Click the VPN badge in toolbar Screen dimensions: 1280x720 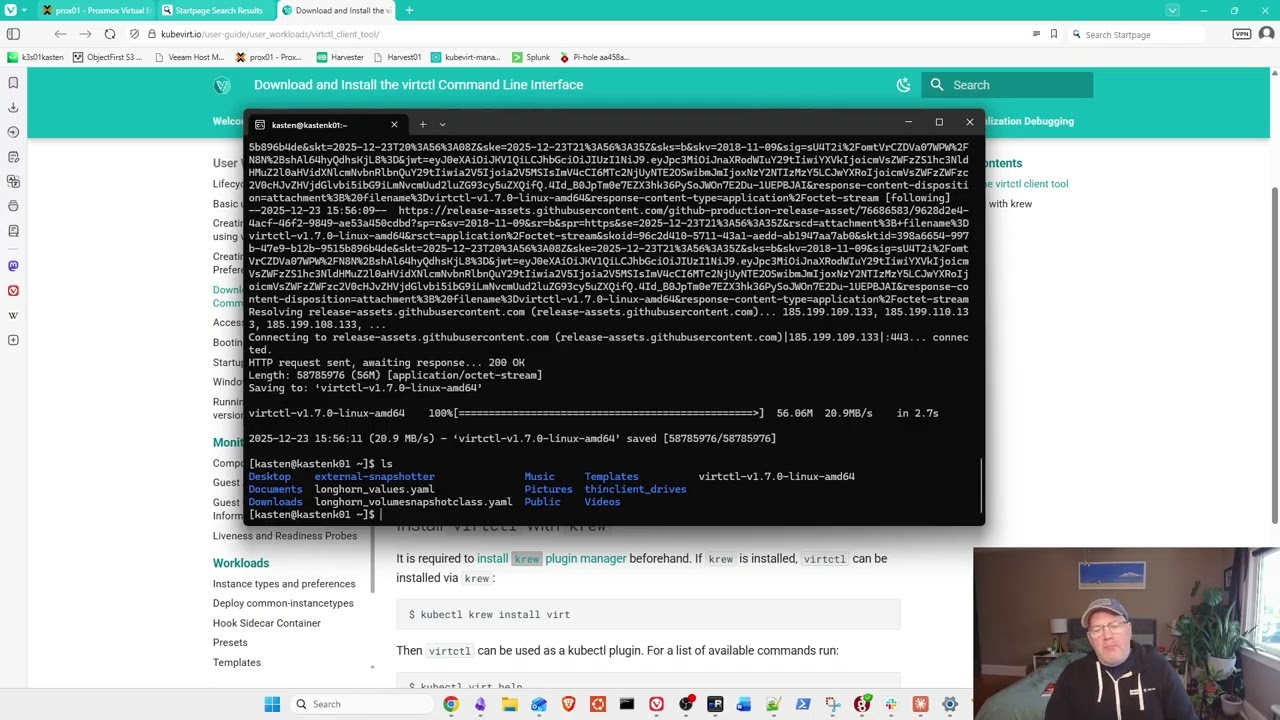[1241, 34]
